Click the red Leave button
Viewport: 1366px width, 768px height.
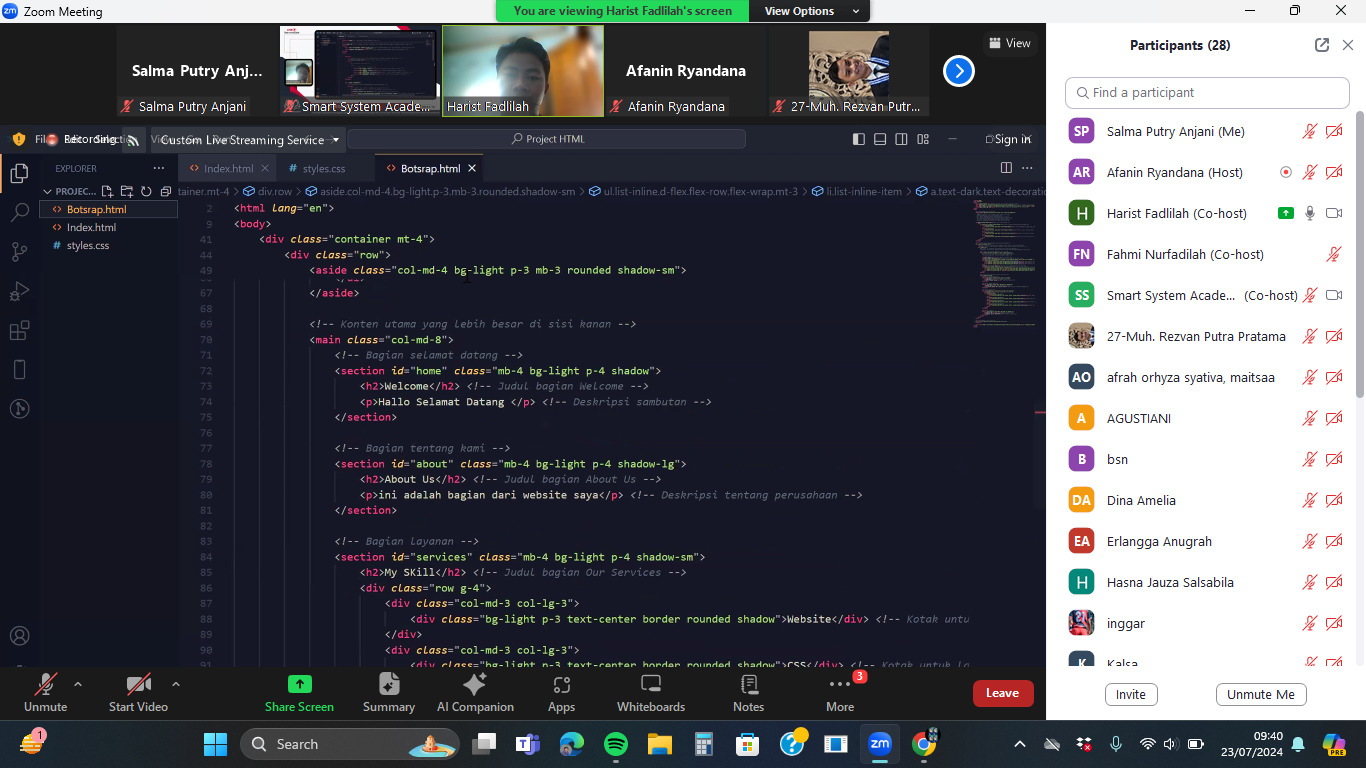(x=1002, y=693)
